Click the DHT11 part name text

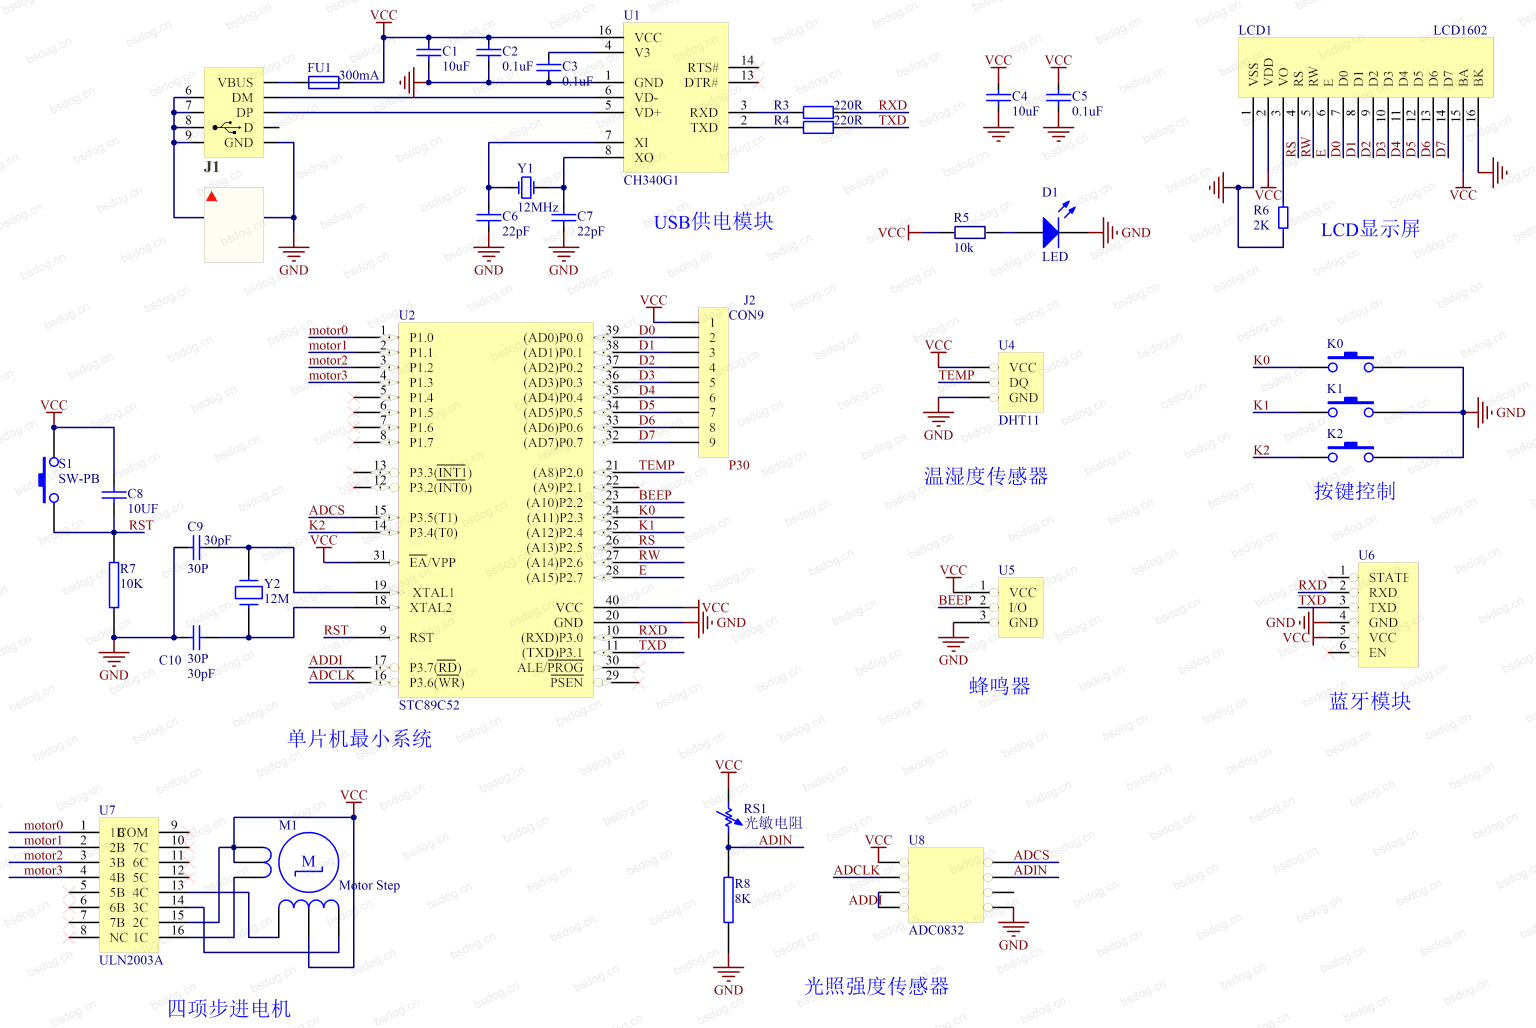tap(1019, 421)
